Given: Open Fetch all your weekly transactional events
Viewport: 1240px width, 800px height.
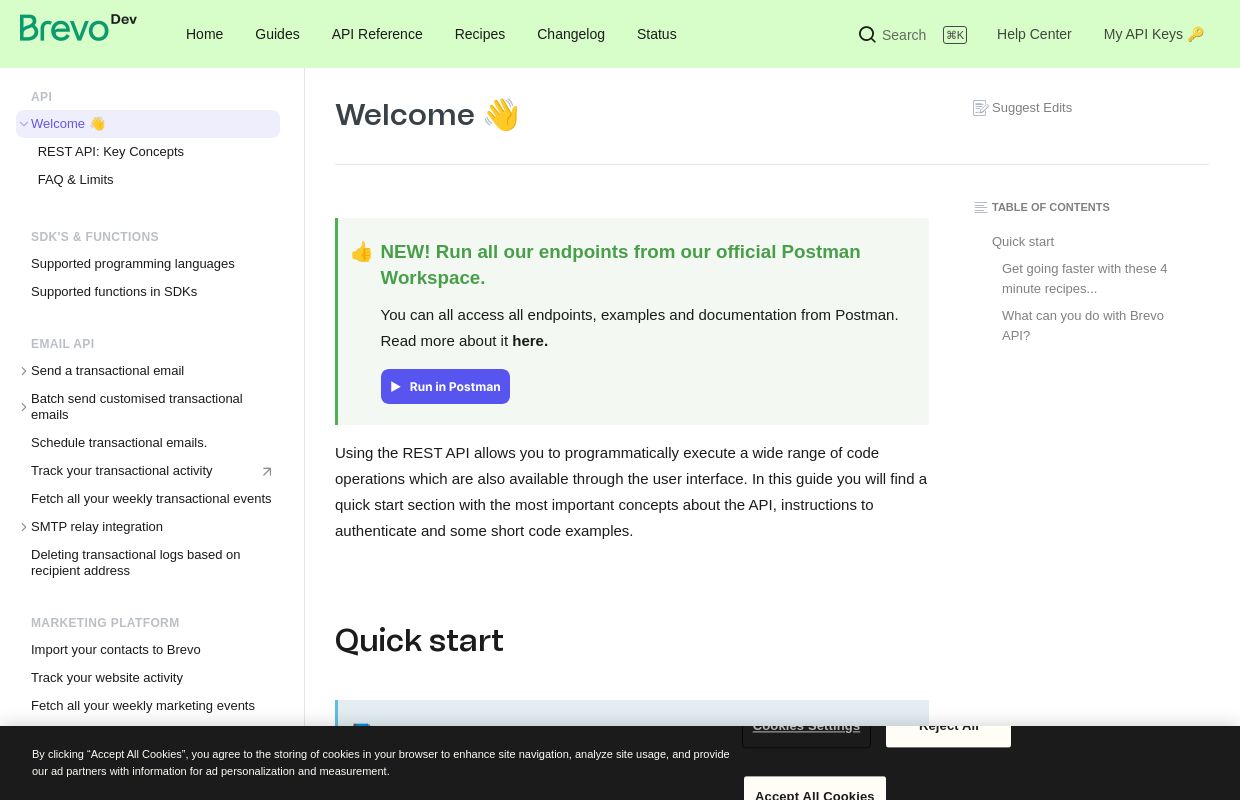Looking at the screenshot, I should 151,499.
